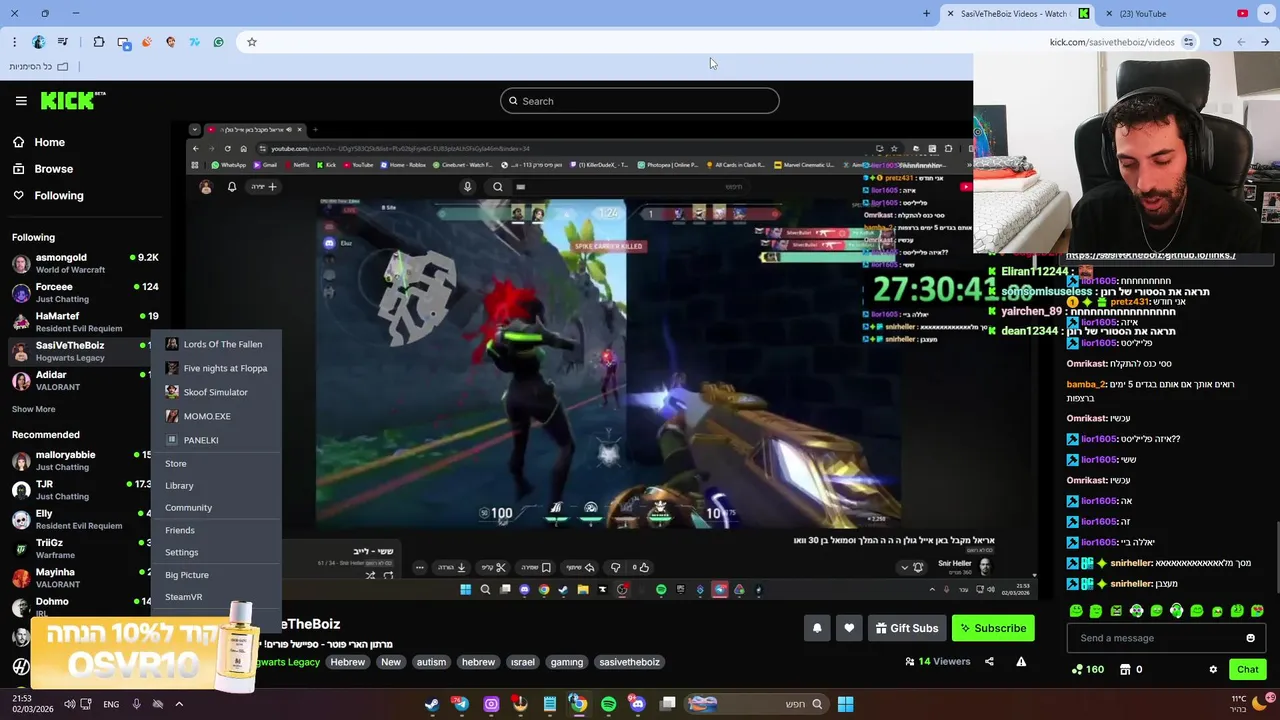Click the 160 channel points icon
The image size is (1280, 720).
(x=1088, y=670)
